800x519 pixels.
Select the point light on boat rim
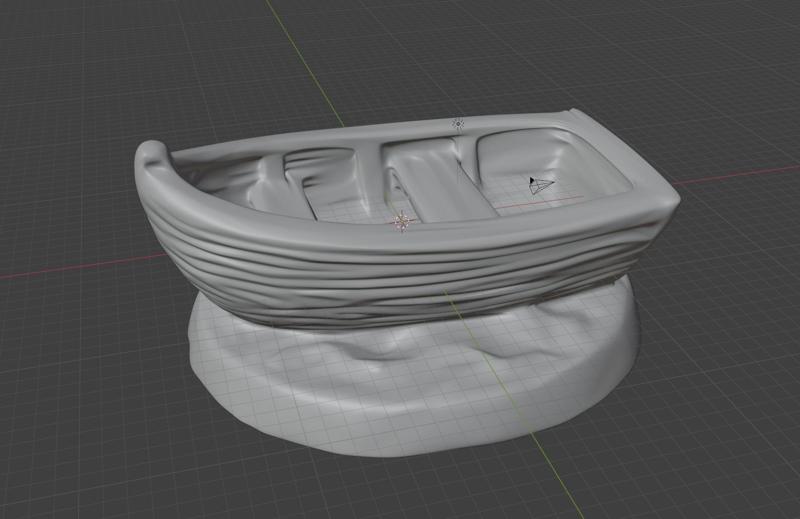click(458, 124)
